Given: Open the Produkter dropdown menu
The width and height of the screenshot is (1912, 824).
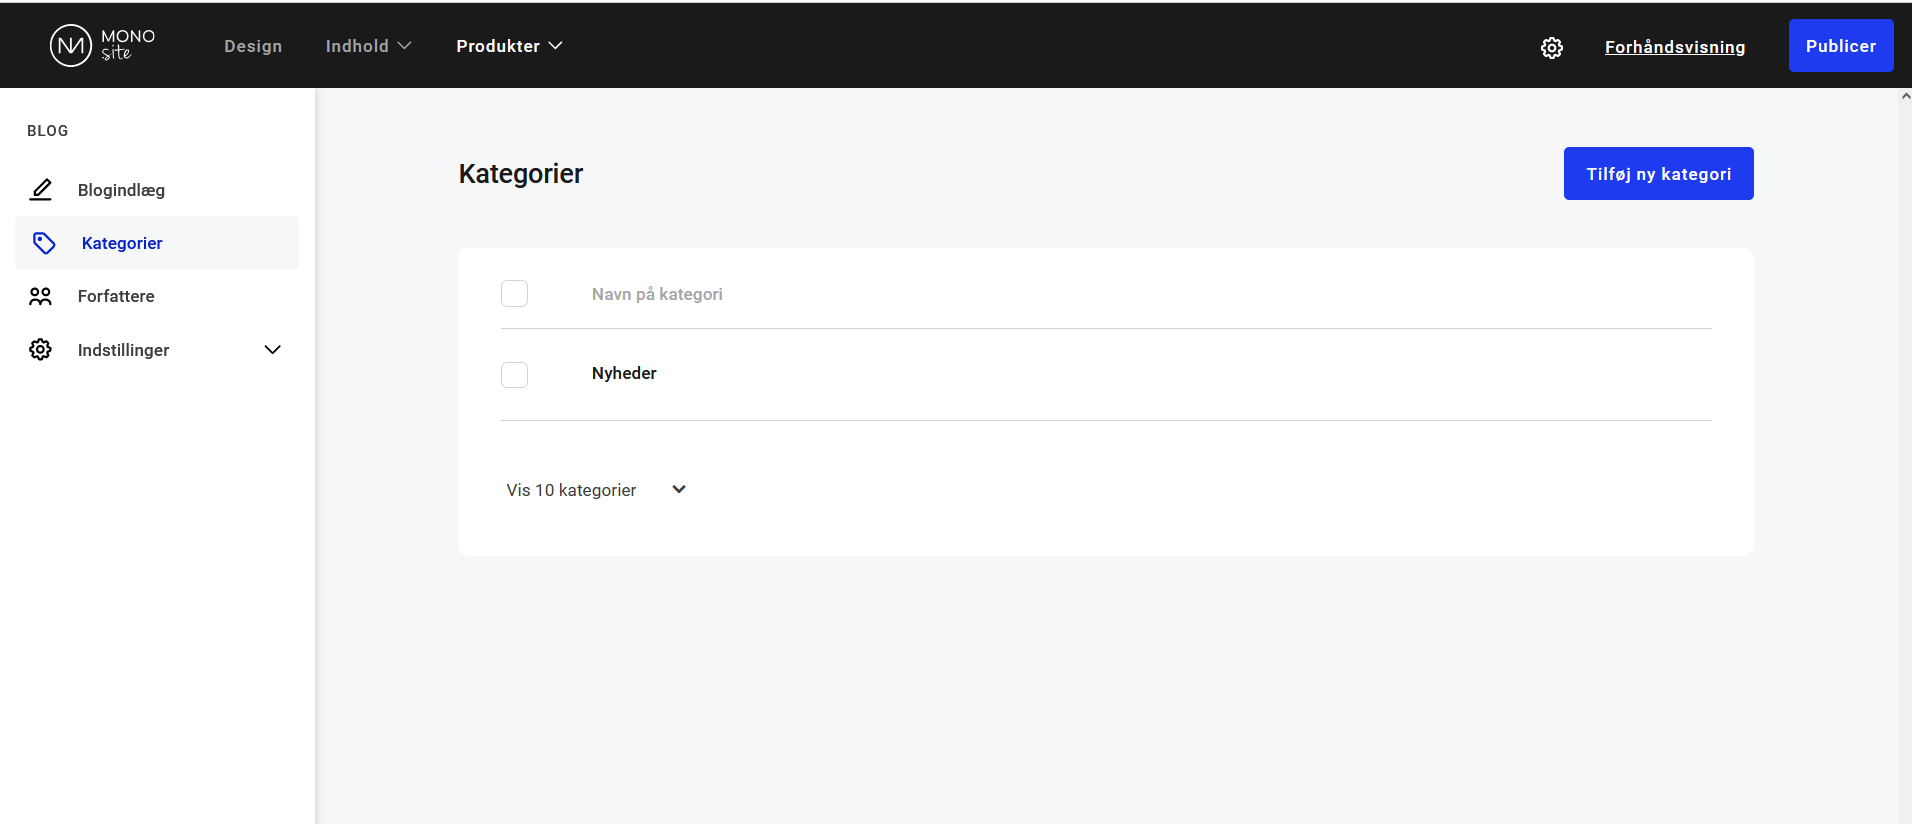Looking at the screenshot, I should point(509,46).
